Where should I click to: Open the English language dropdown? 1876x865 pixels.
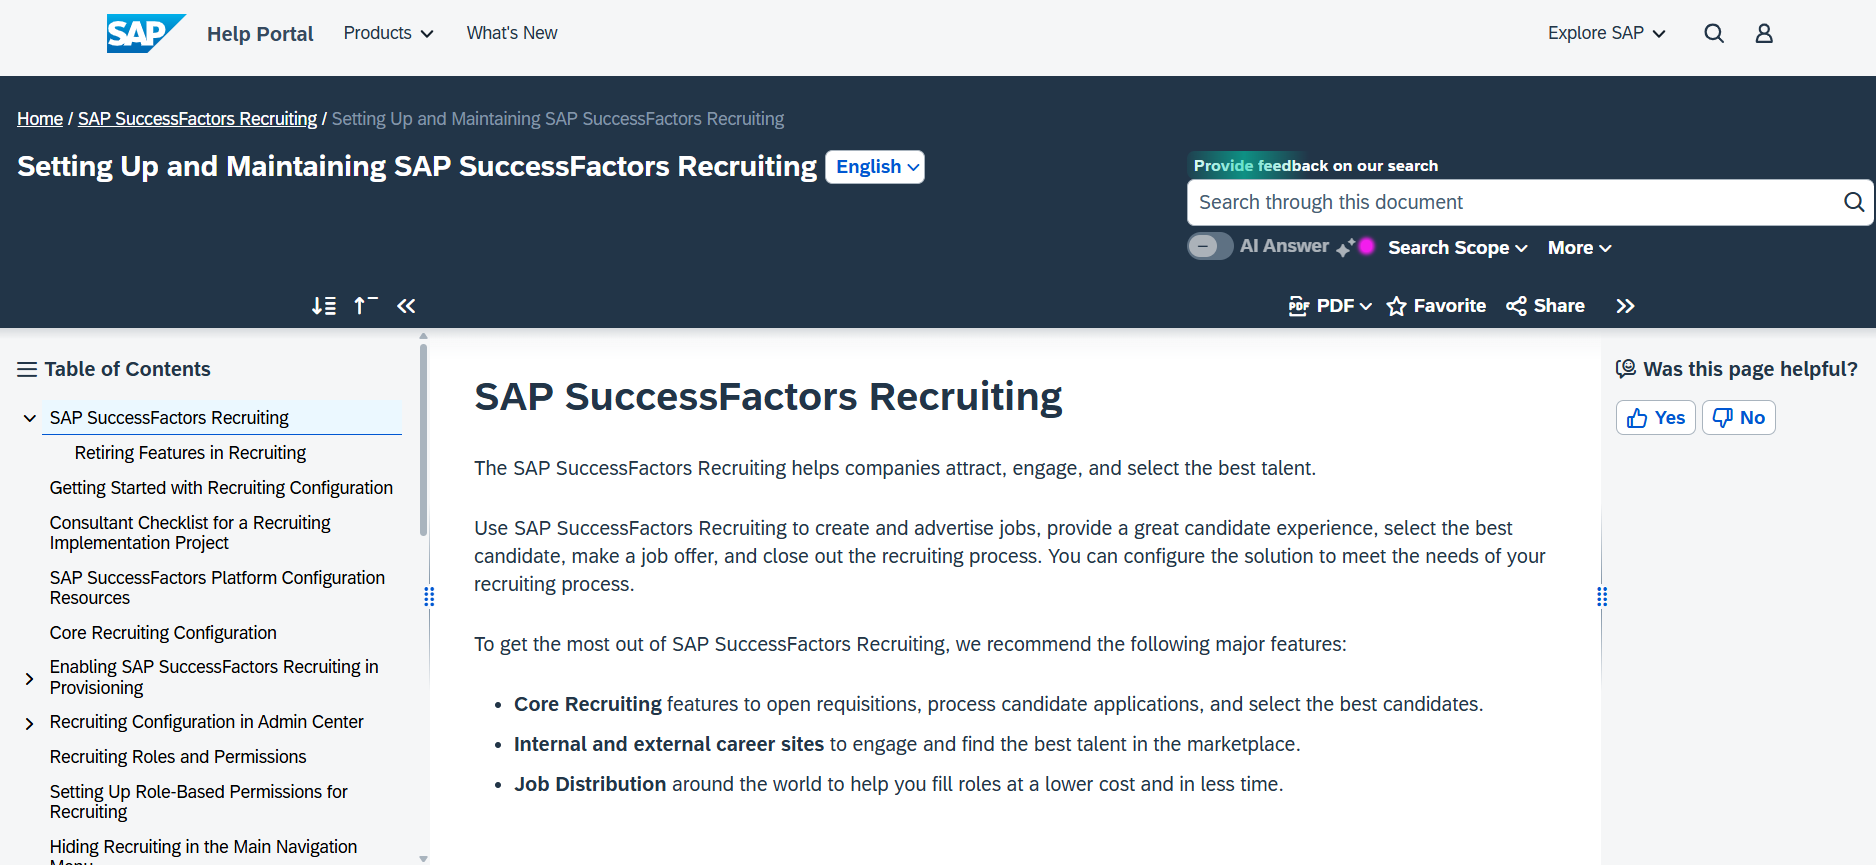(875, 167)
